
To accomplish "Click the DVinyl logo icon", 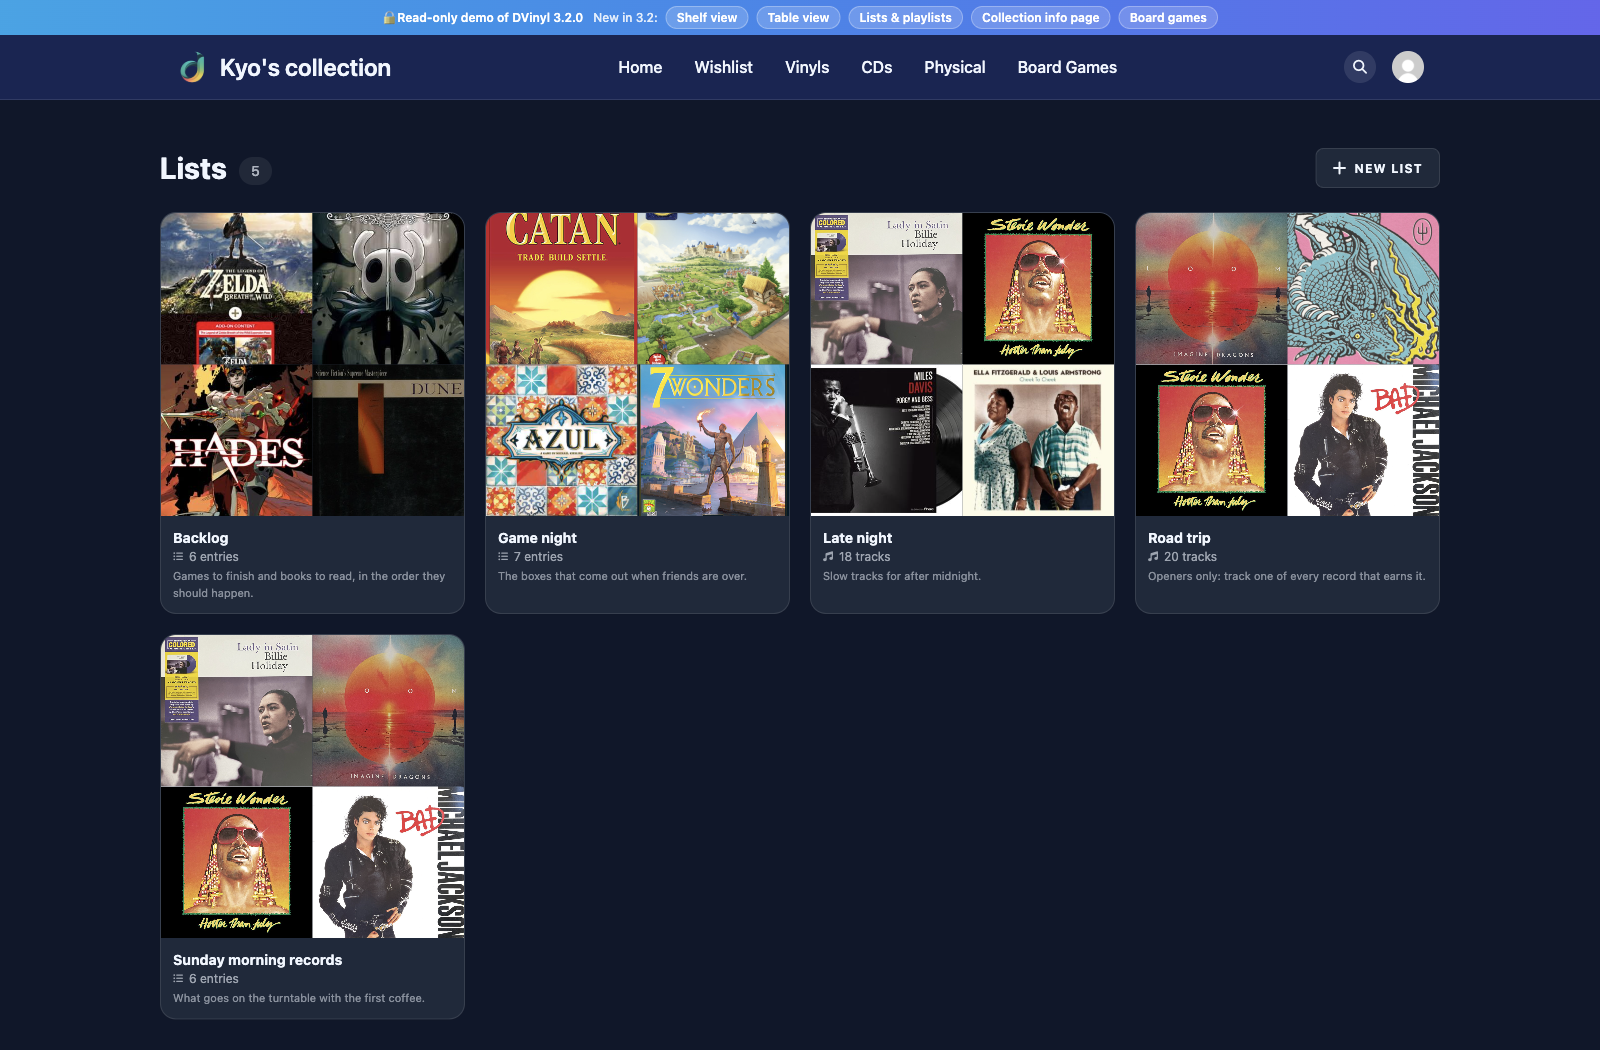I will [x=193, y=67].
